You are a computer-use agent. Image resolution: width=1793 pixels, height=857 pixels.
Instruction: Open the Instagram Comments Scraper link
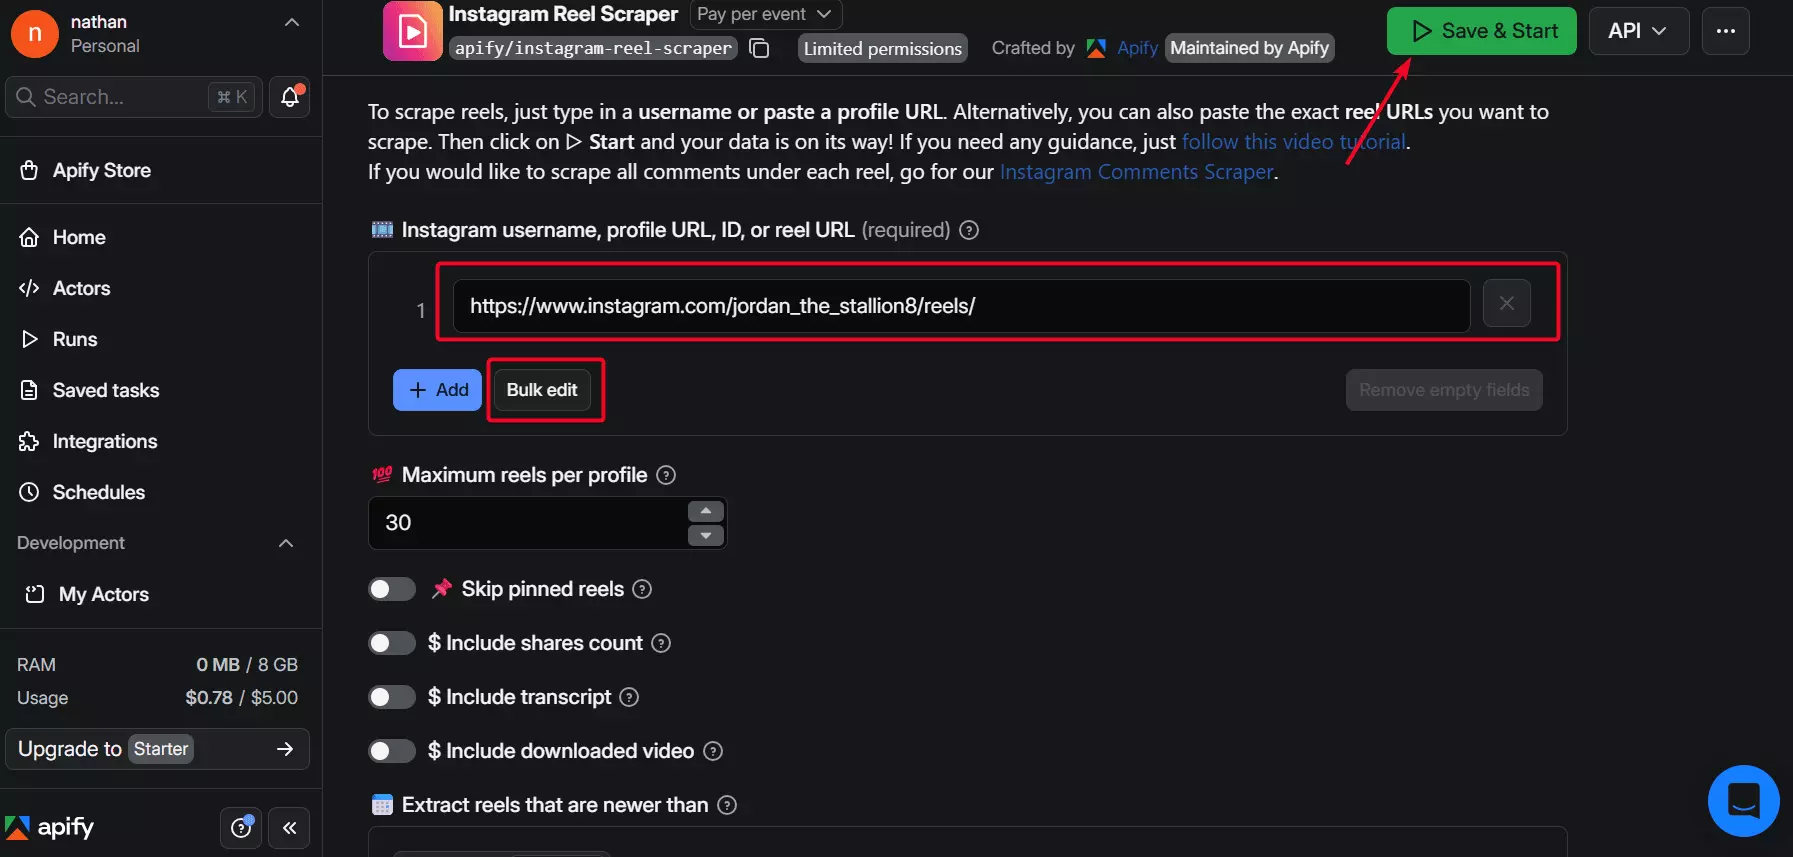coord(1137,172)
